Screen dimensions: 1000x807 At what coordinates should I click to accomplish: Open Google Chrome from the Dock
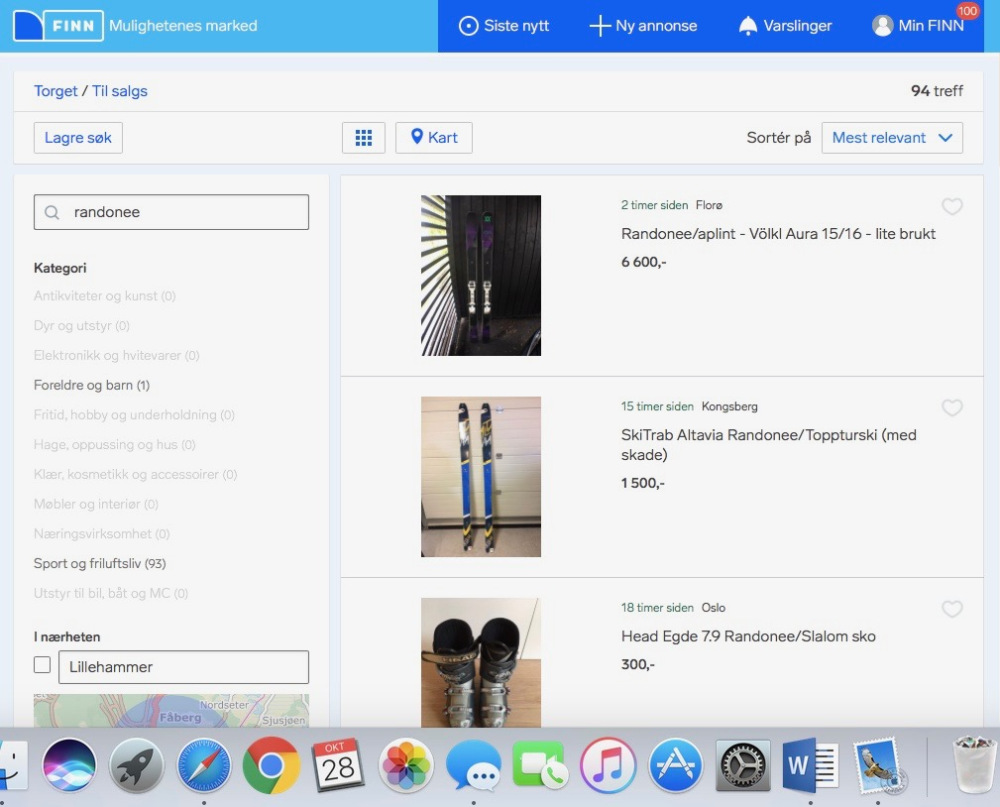coord(271,765)
